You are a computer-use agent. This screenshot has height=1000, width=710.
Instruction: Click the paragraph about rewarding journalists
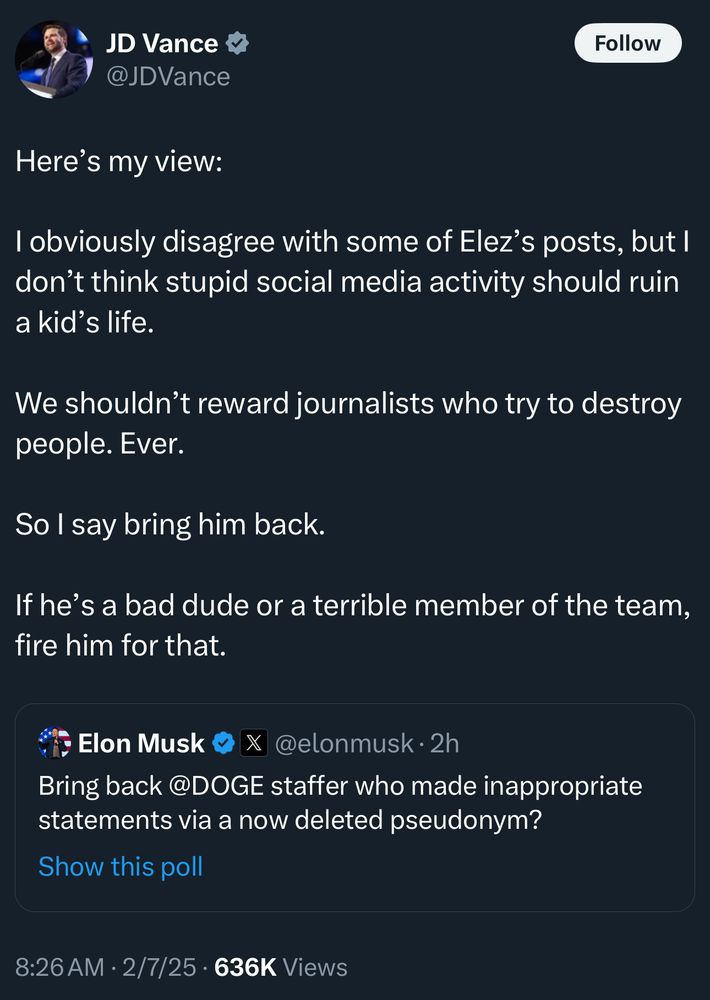(x=348, y=422)
